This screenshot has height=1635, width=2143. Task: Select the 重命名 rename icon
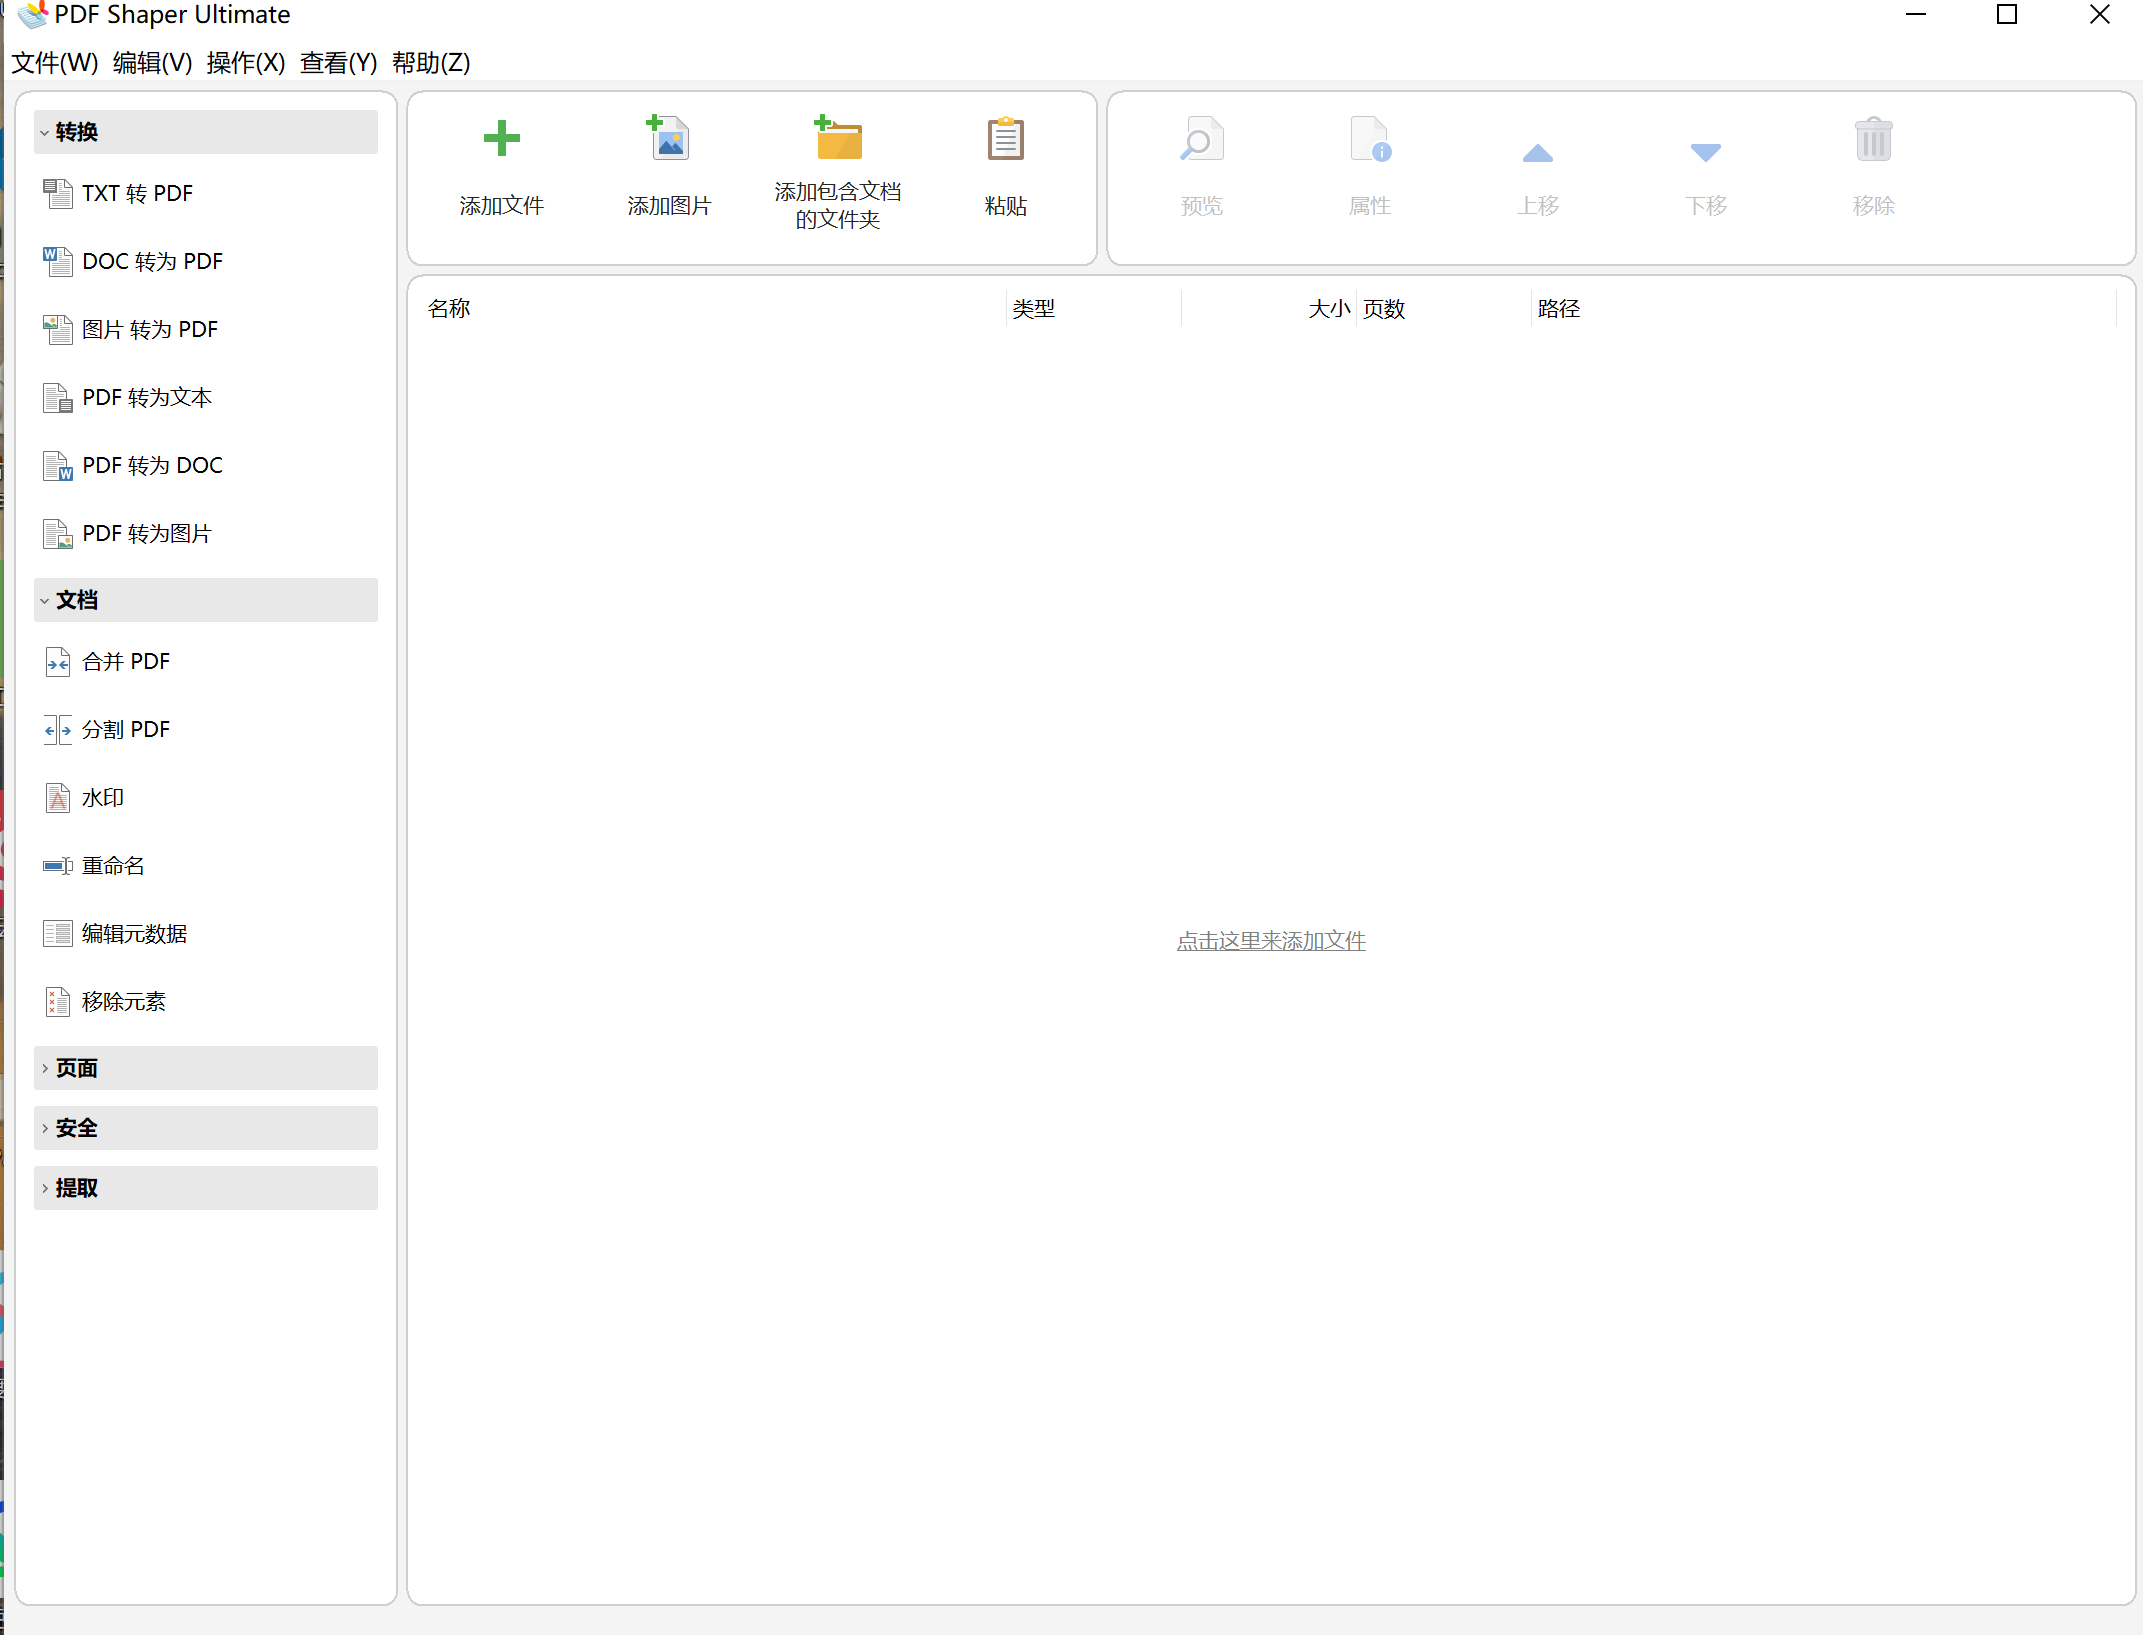tap(58, 865)
